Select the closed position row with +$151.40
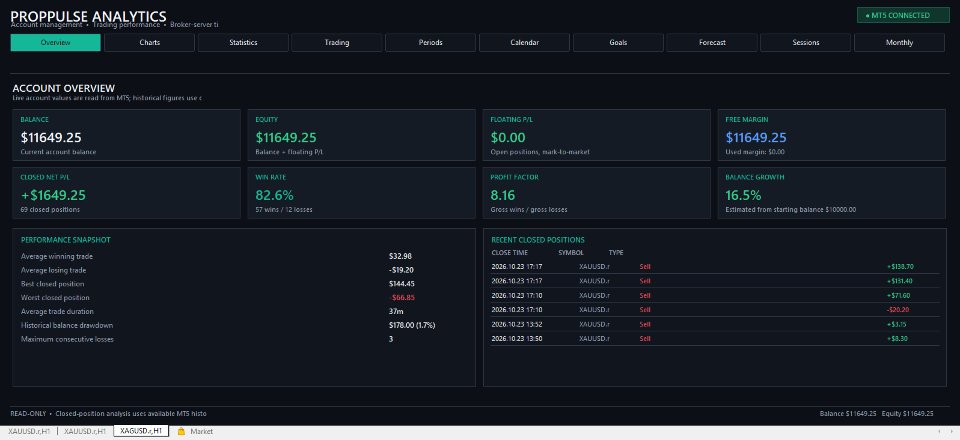Screen dimensions: 960x440 [x=714, y=281]
